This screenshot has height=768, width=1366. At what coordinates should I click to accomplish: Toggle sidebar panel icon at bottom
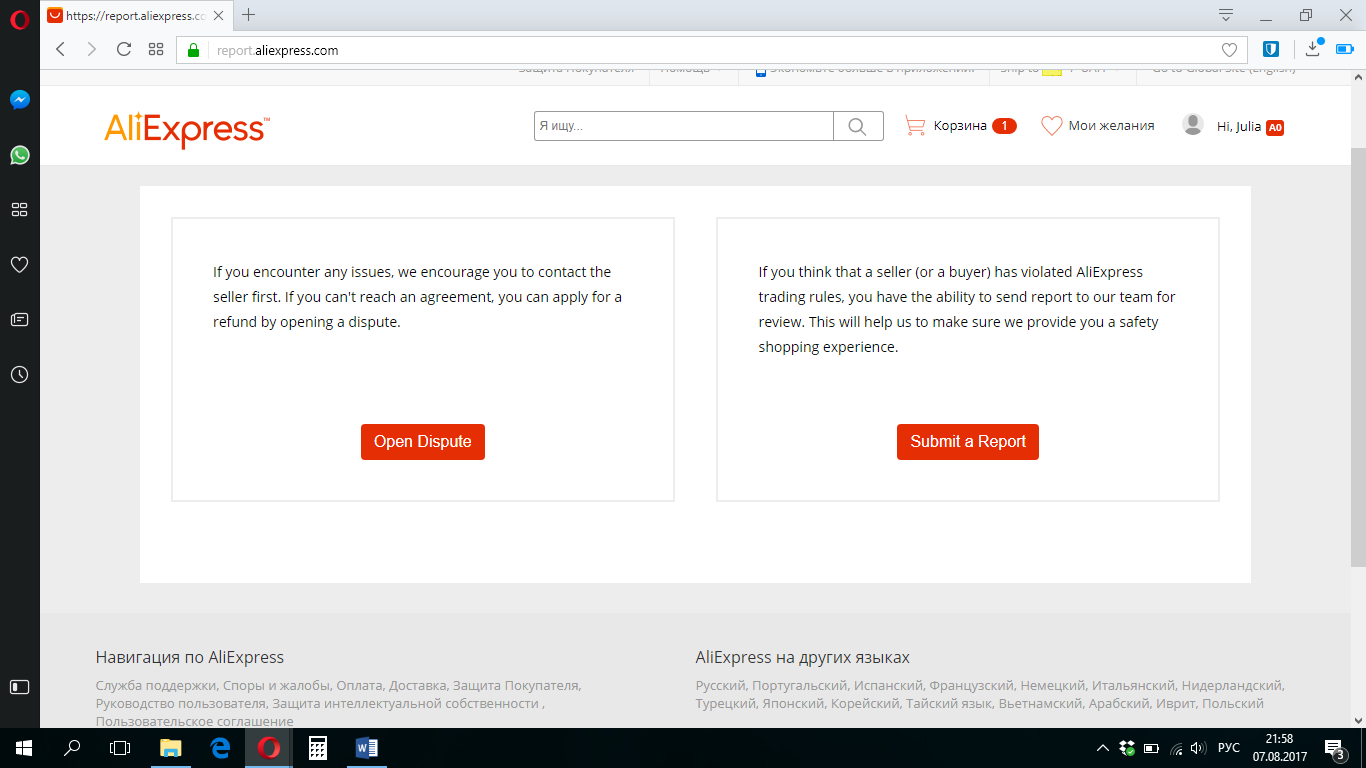19,687
